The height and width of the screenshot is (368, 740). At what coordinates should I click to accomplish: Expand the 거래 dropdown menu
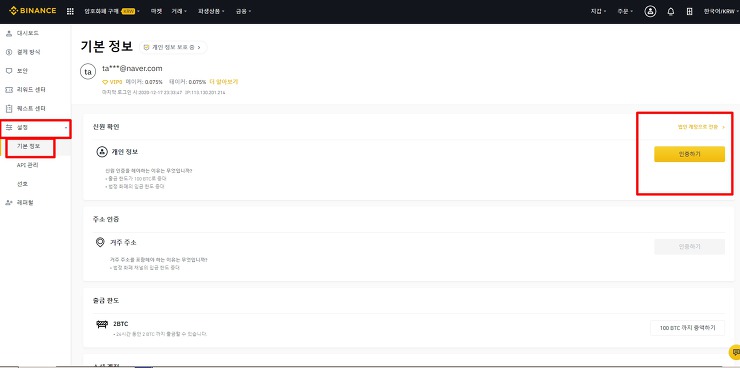(x=179, y=11)
